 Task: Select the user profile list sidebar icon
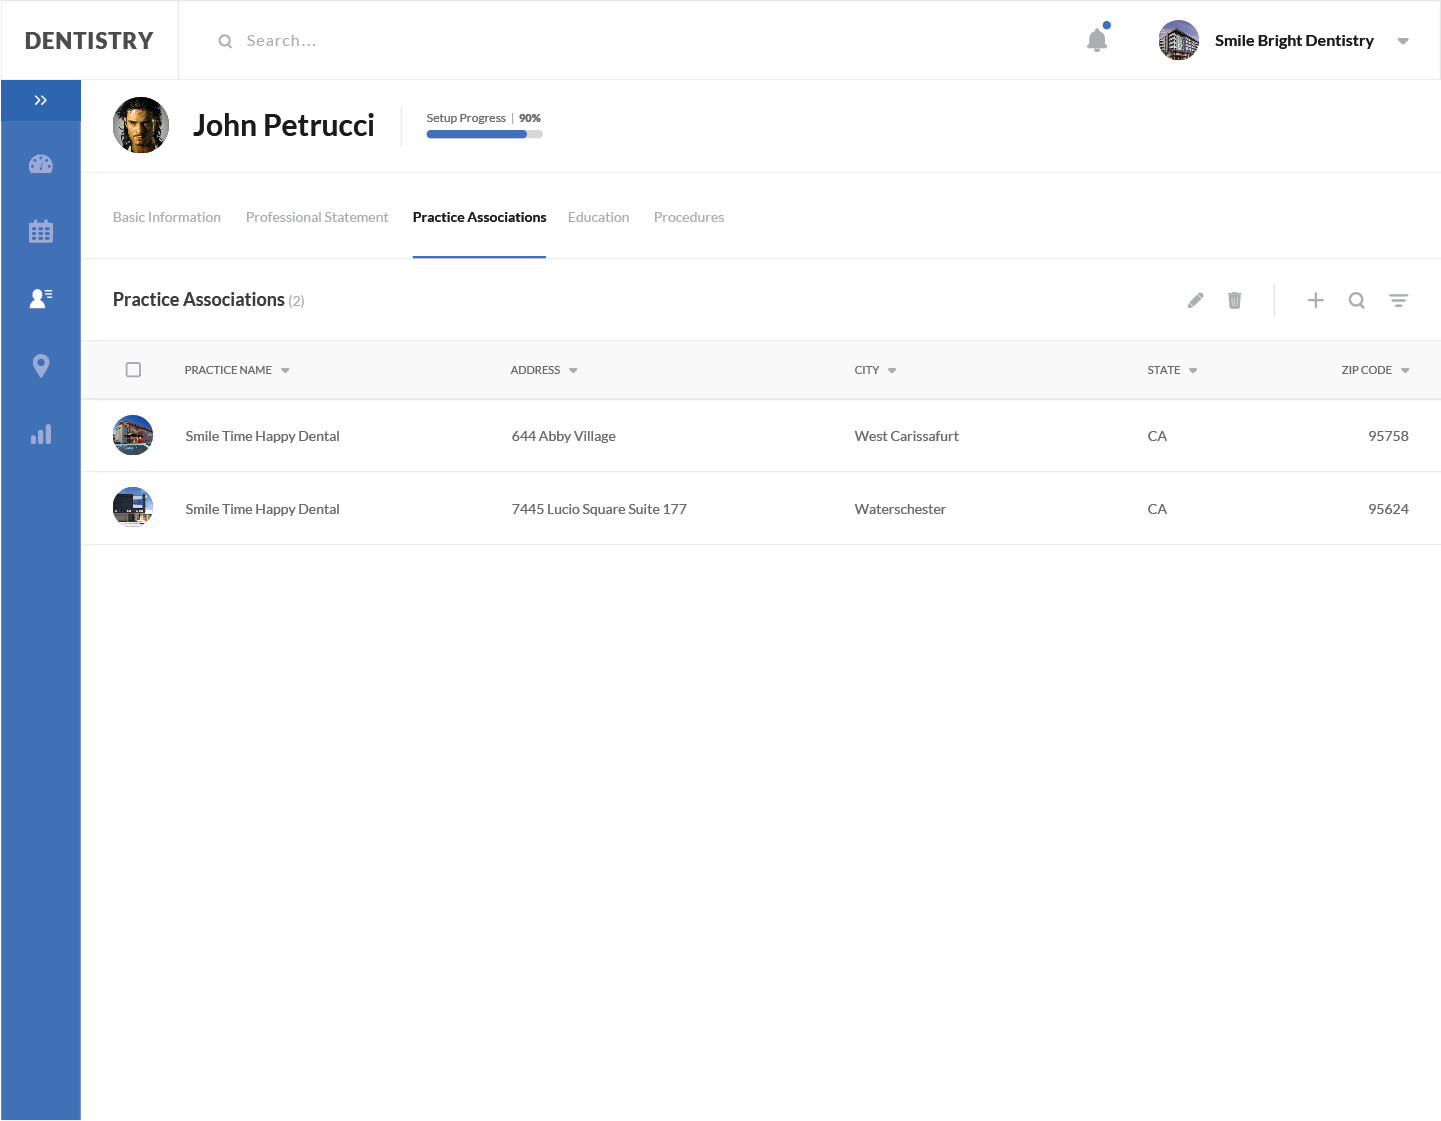[41, 298]
